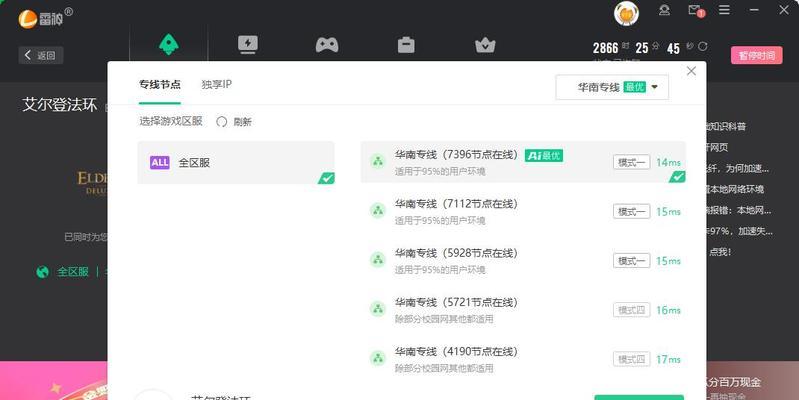
Task: Switch to the 独享IP tab
Action: pyautogui.click(x=217, y=85)
